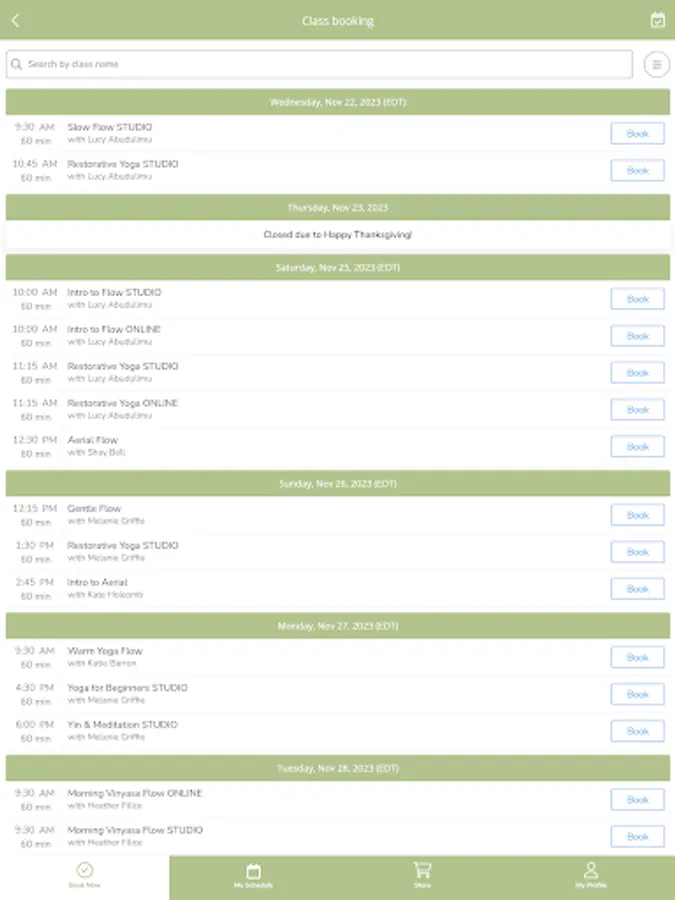
Task: Book Morning Vinyasa Flow ONLINE class
Action: (x=637, y=800)
